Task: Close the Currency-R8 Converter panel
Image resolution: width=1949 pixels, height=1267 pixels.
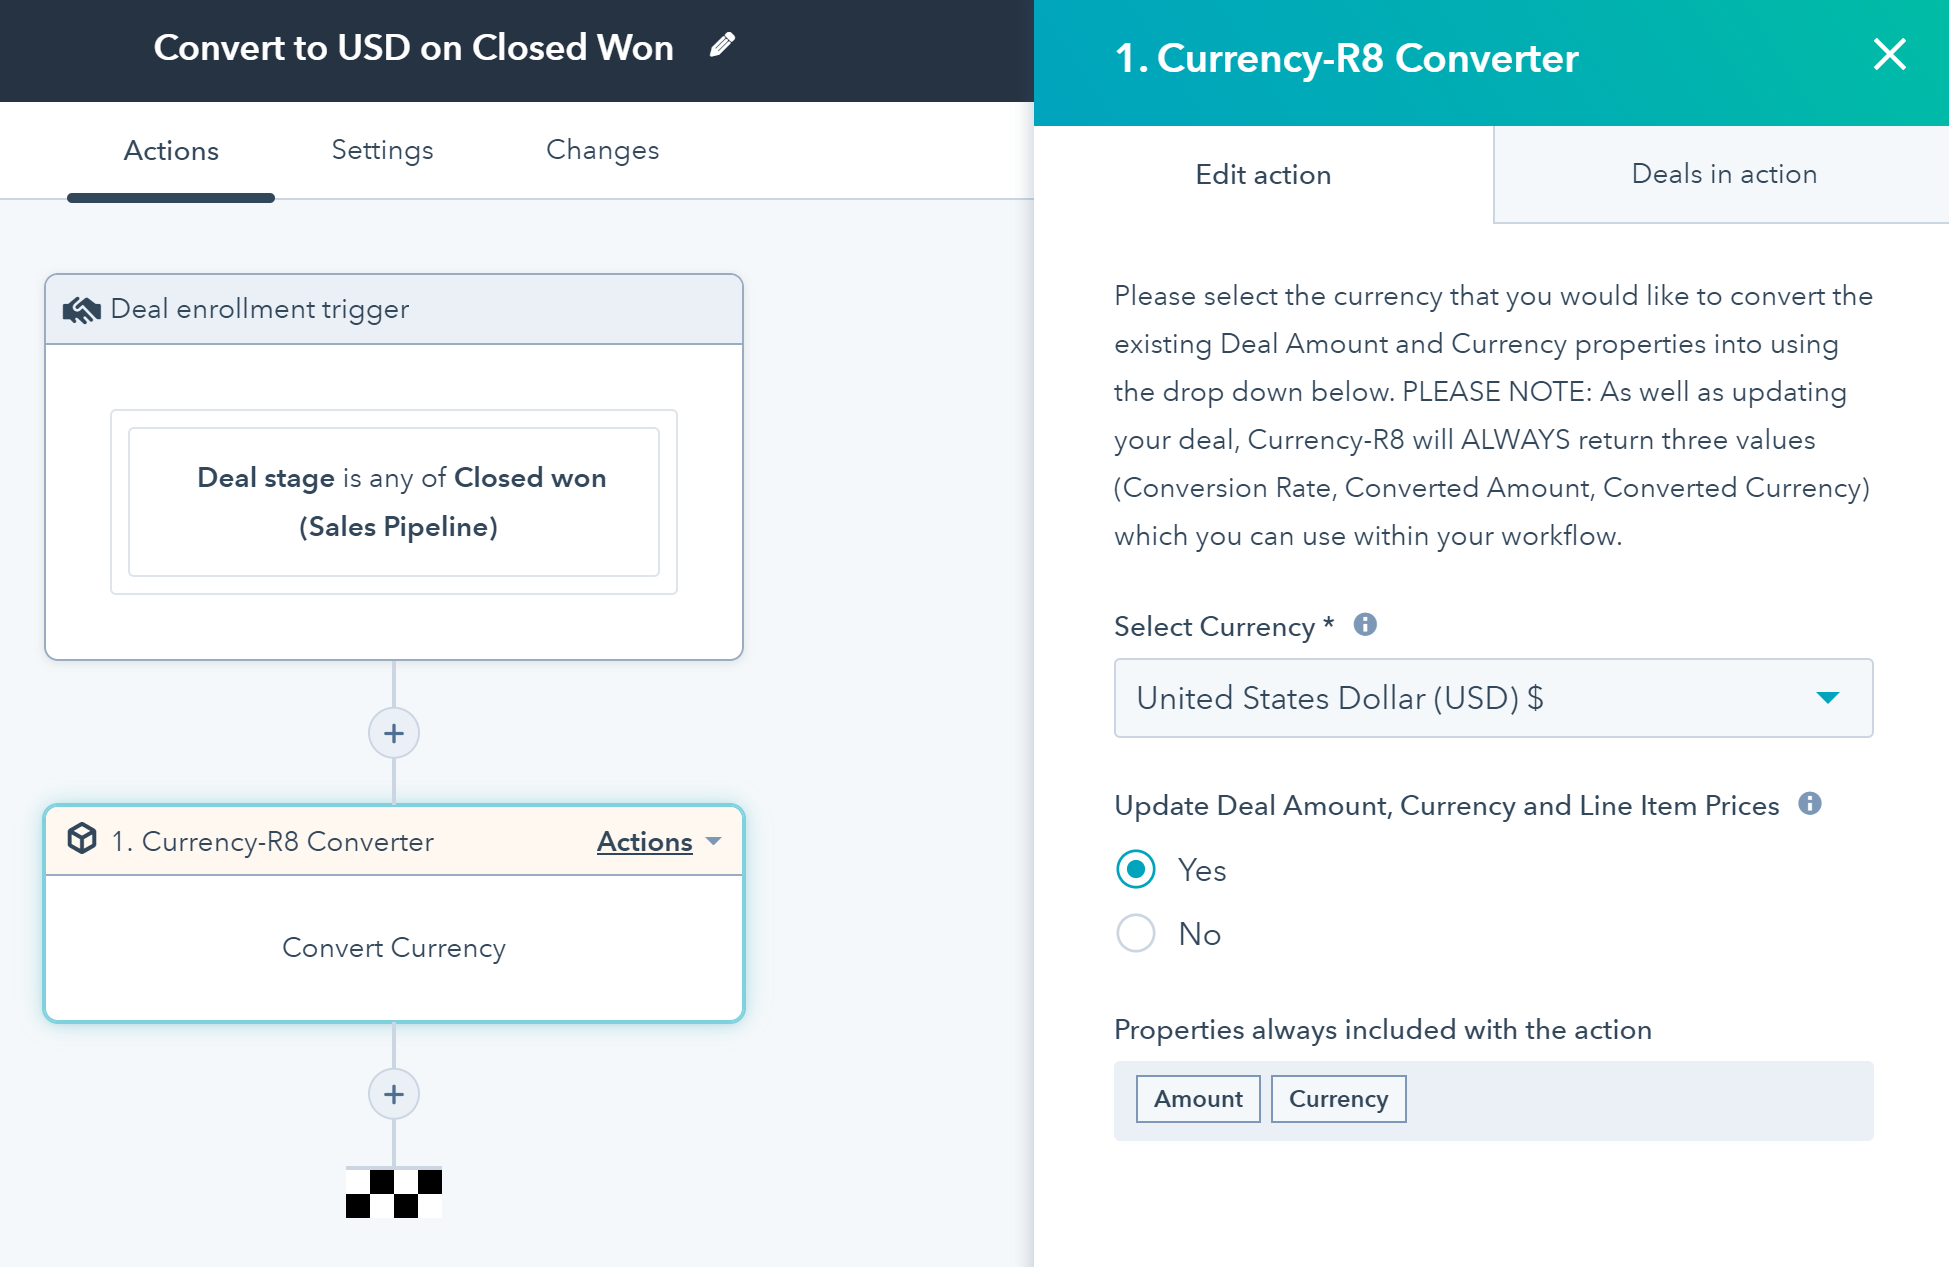Action: coord(1889,54)
